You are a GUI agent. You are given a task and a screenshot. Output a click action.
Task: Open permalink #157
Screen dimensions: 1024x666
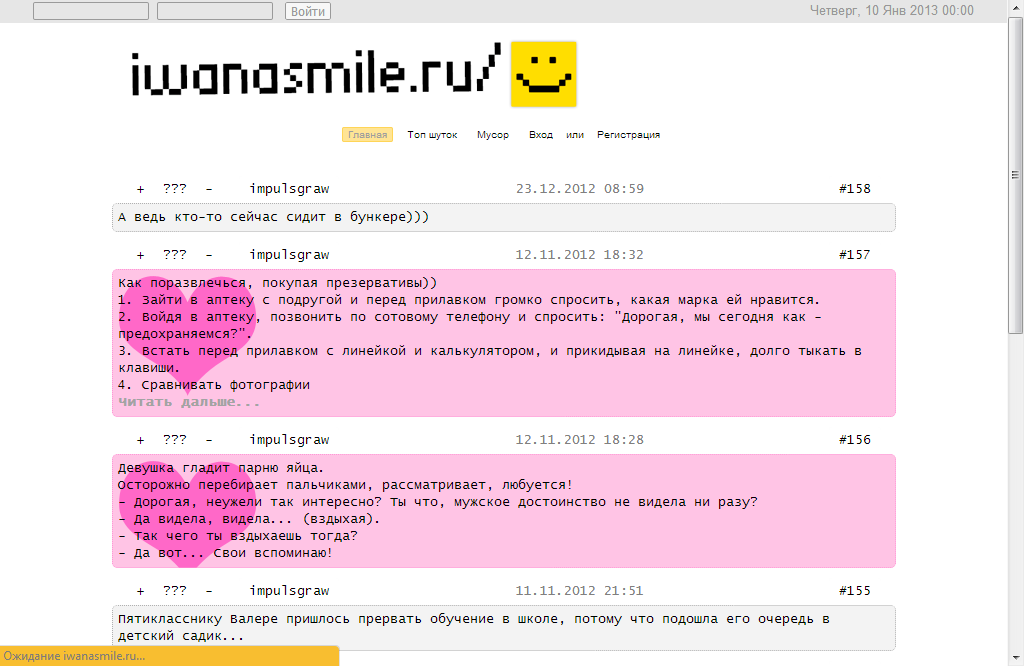point(855,255)
